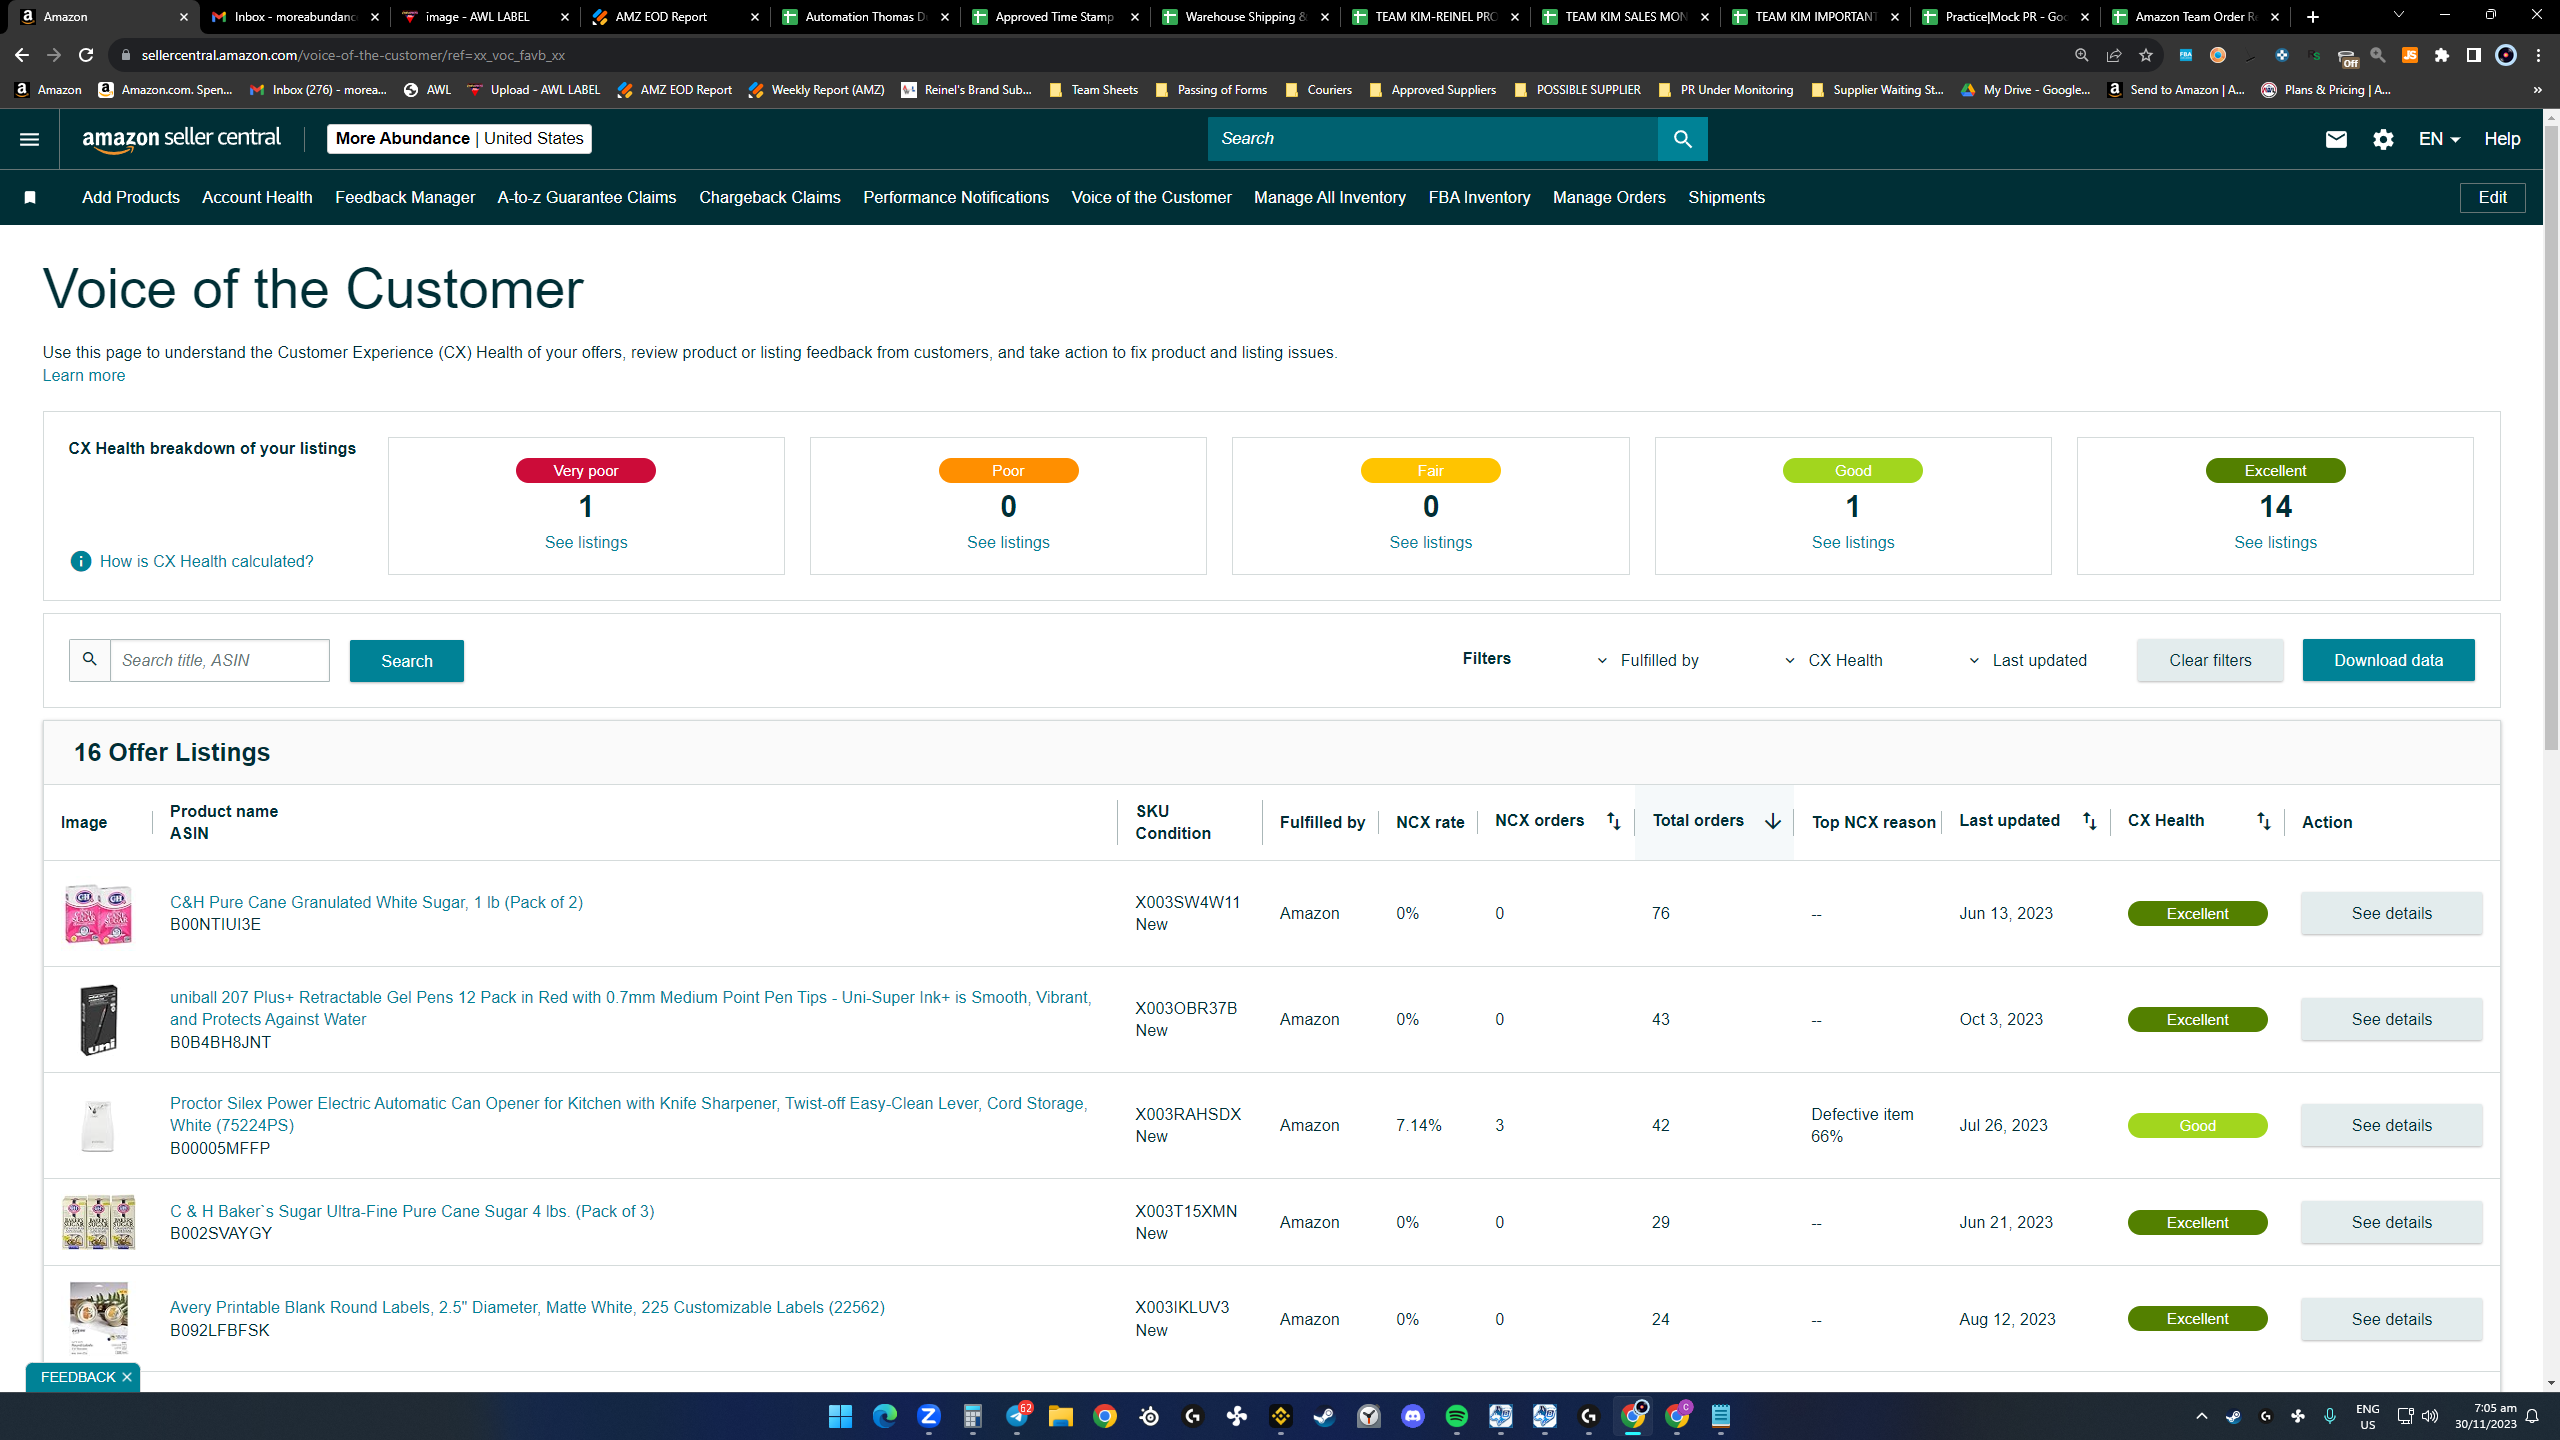2560x1440 pixels.
Task: Open the Help link in the header
Action: (x=2502, y=139)
